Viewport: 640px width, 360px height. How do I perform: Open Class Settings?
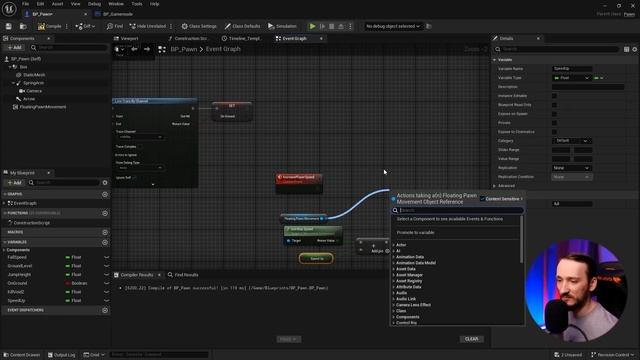pos(199,26)
